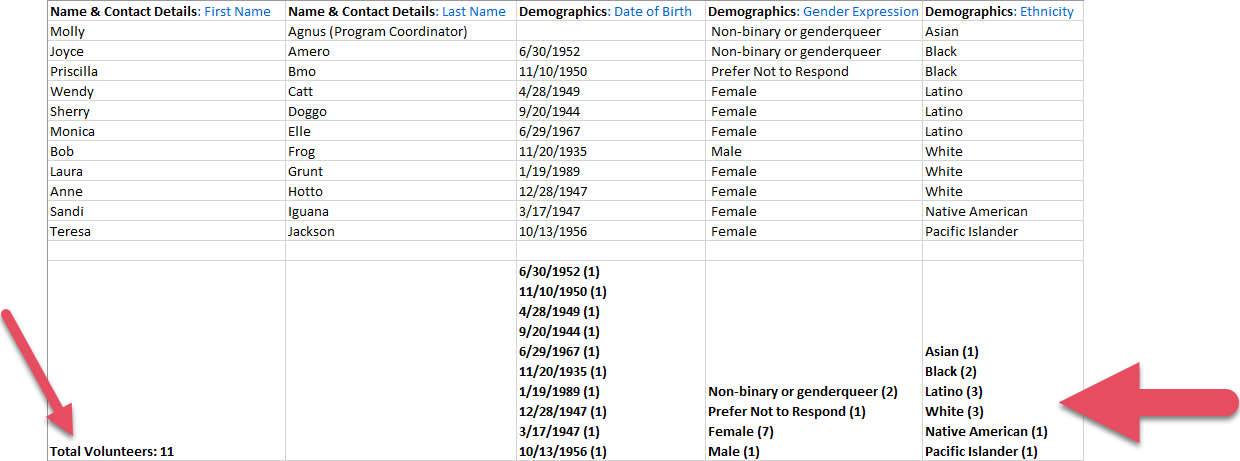Select the 'Catt' last name cell
The height and width of the screenshot is (461, 1240).
(x=401, y=91)
